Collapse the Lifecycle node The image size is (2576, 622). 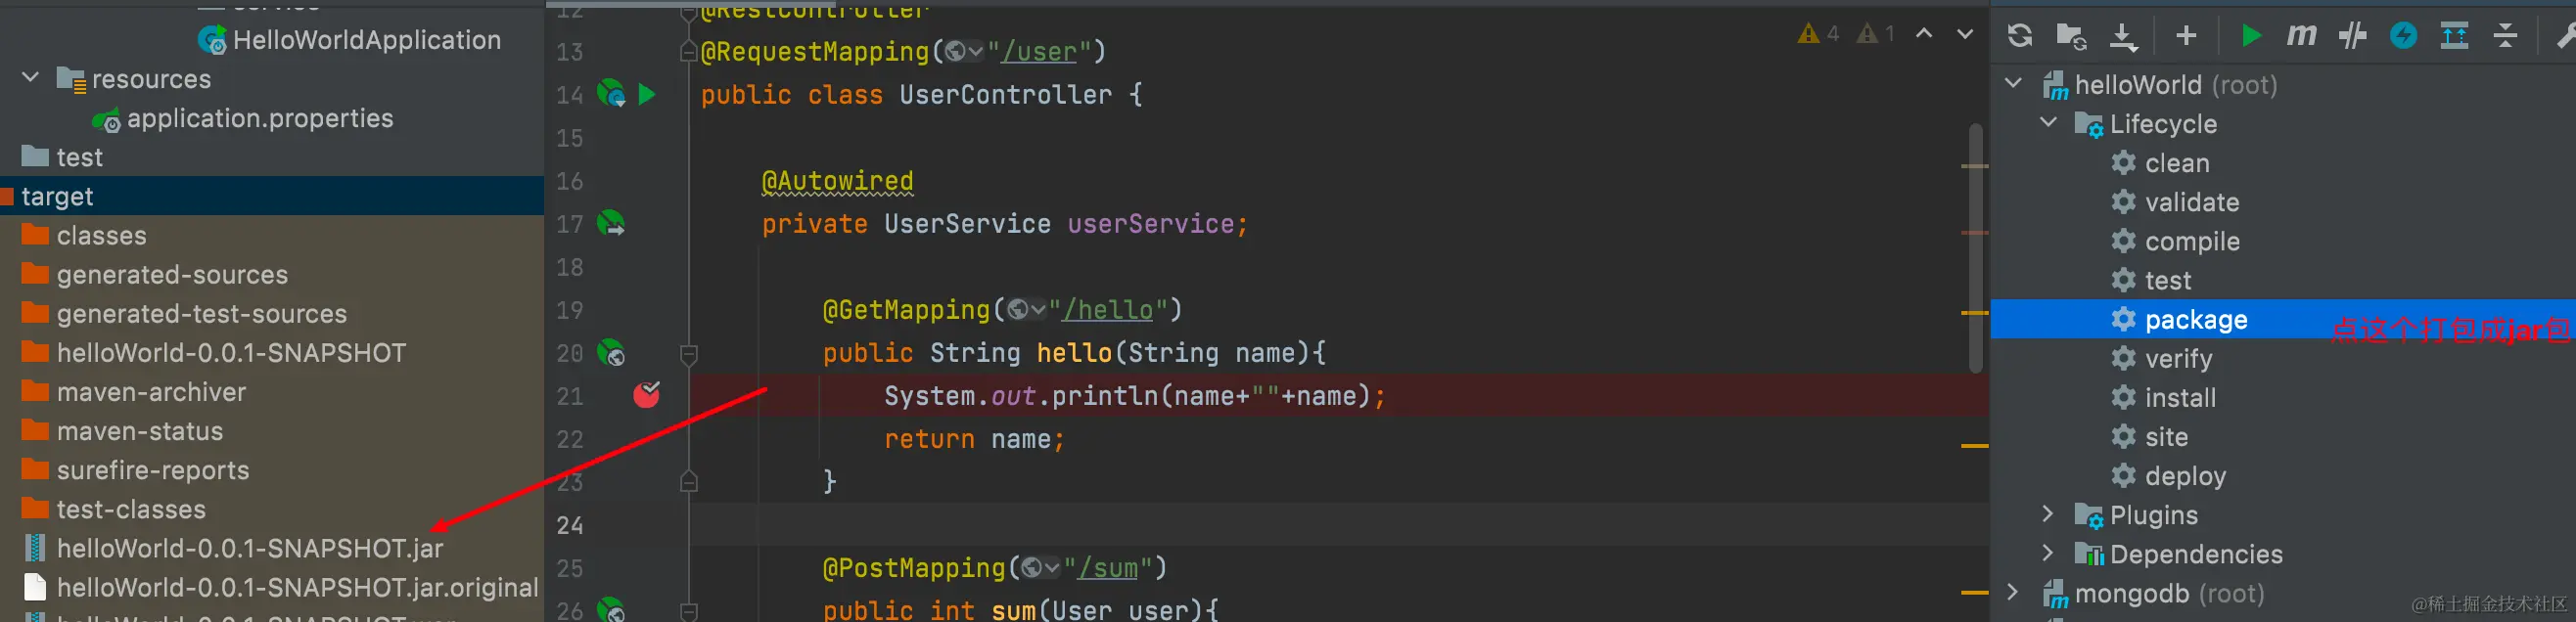(2048, 122)
